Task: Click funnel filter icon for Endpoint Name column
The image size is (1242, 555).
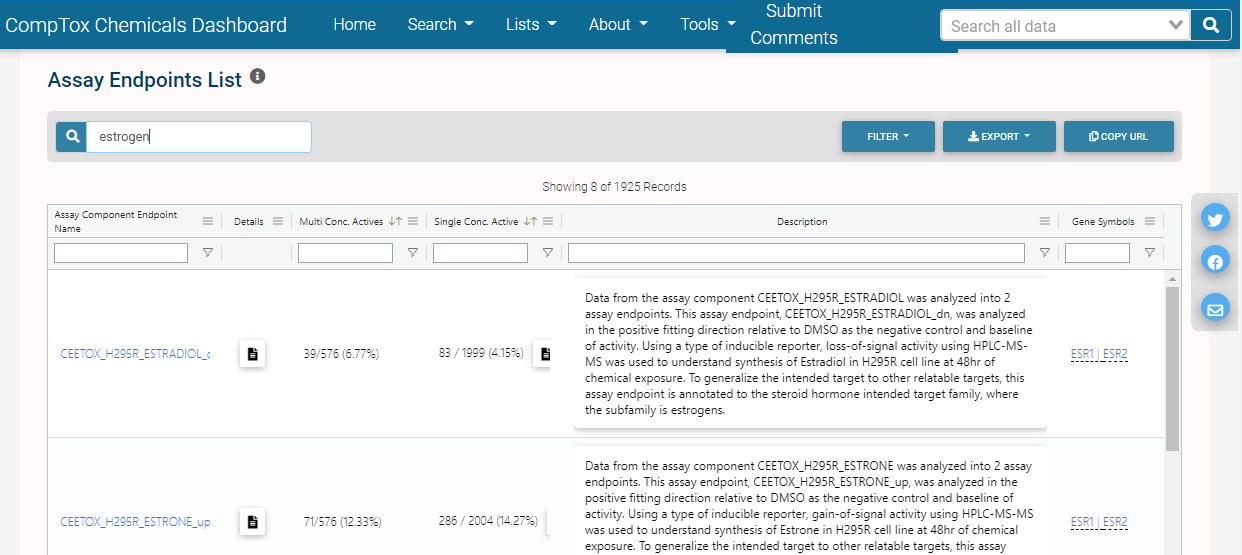Action: click(208, 253)
